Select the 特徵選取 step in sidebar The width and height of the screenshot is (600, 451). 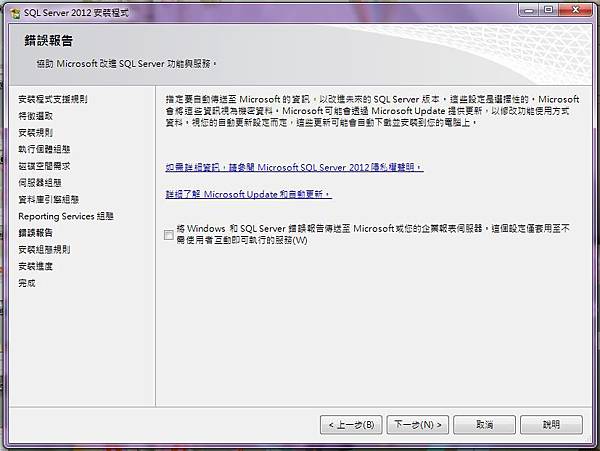coord(36,116)
